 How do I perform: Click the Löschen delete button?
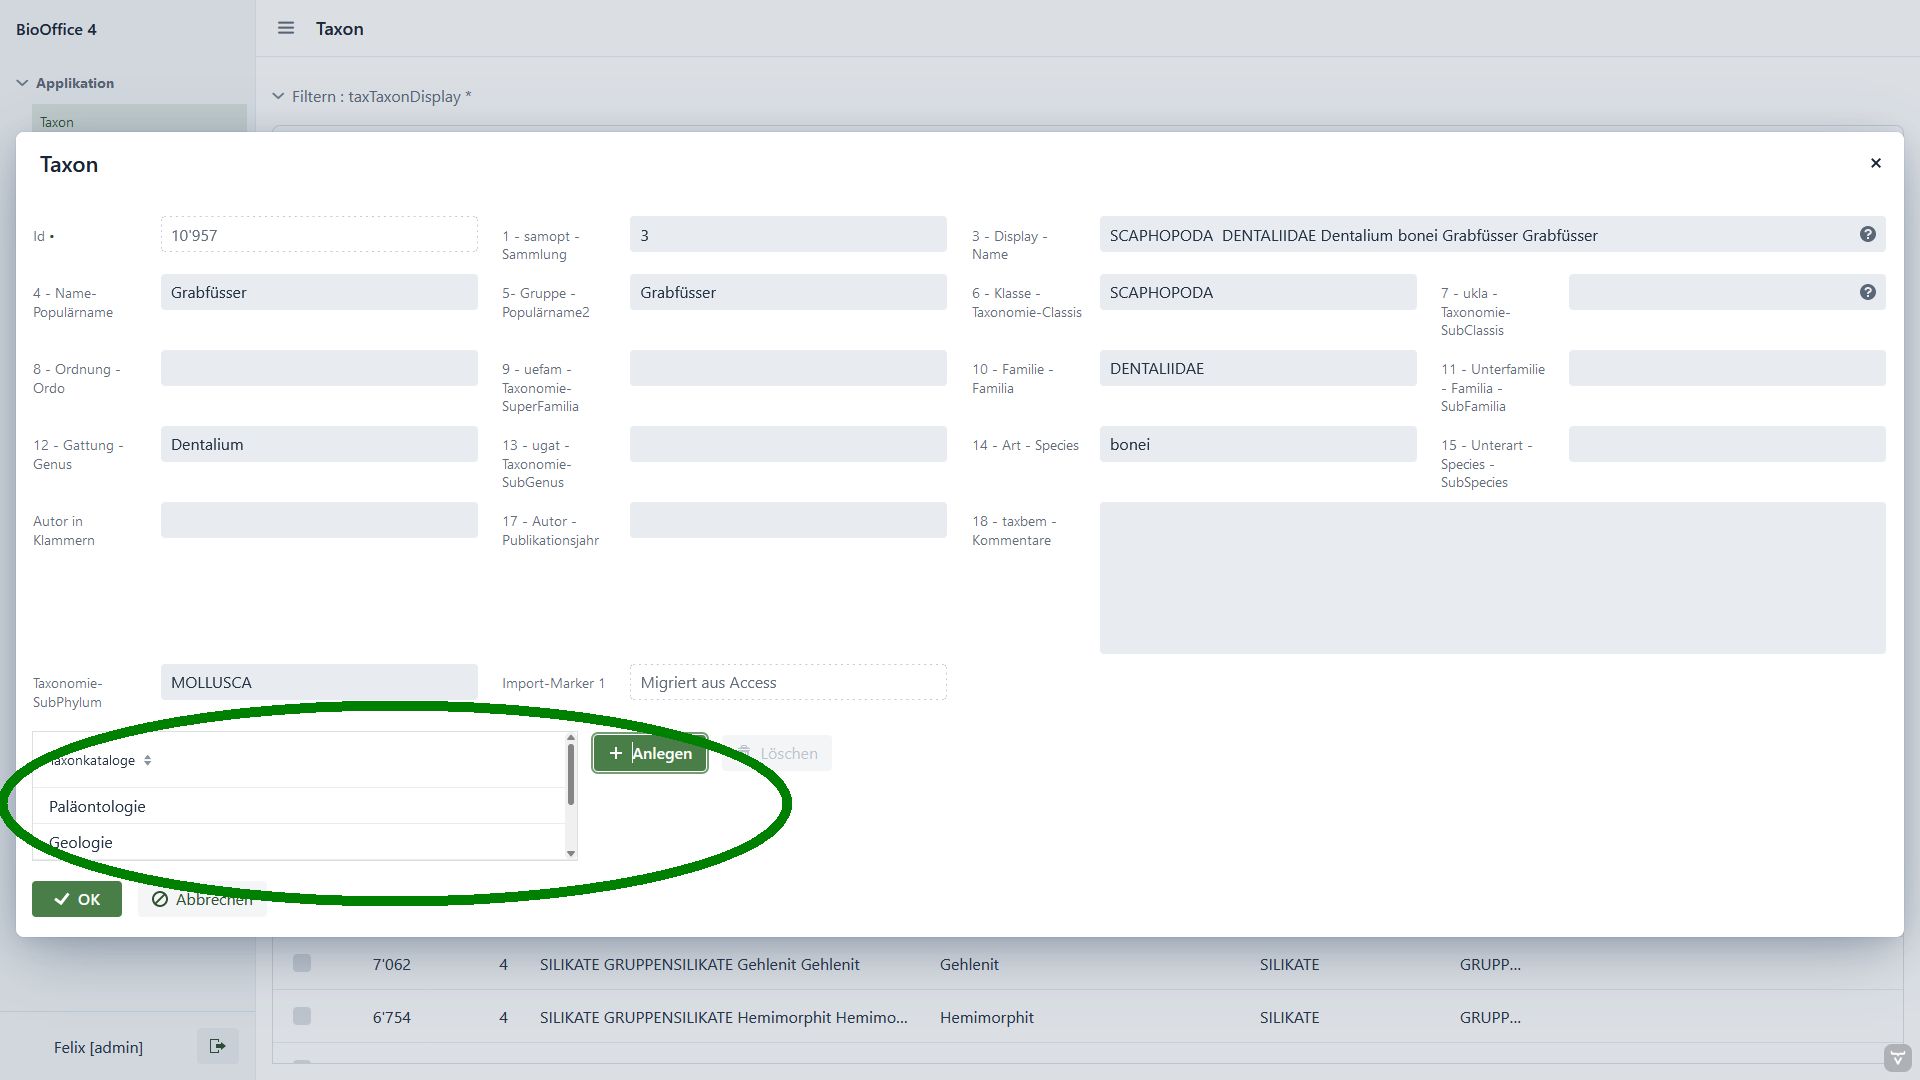click(x=777, y=753)
